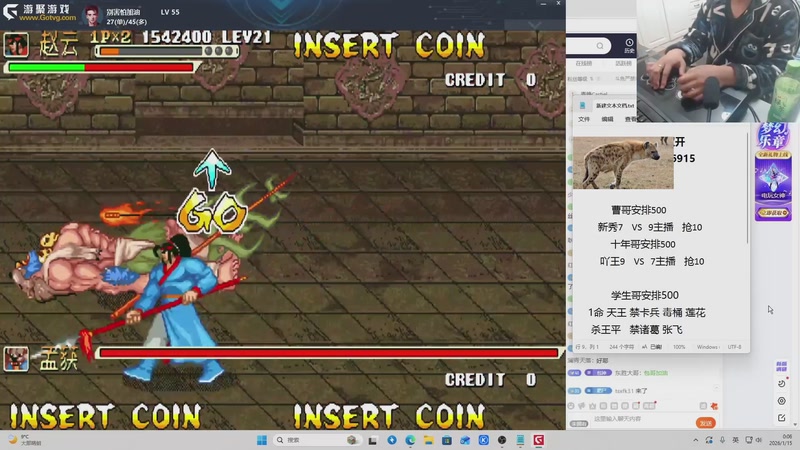Click the moon icon in the right sidebar

[x=781, y=384]
